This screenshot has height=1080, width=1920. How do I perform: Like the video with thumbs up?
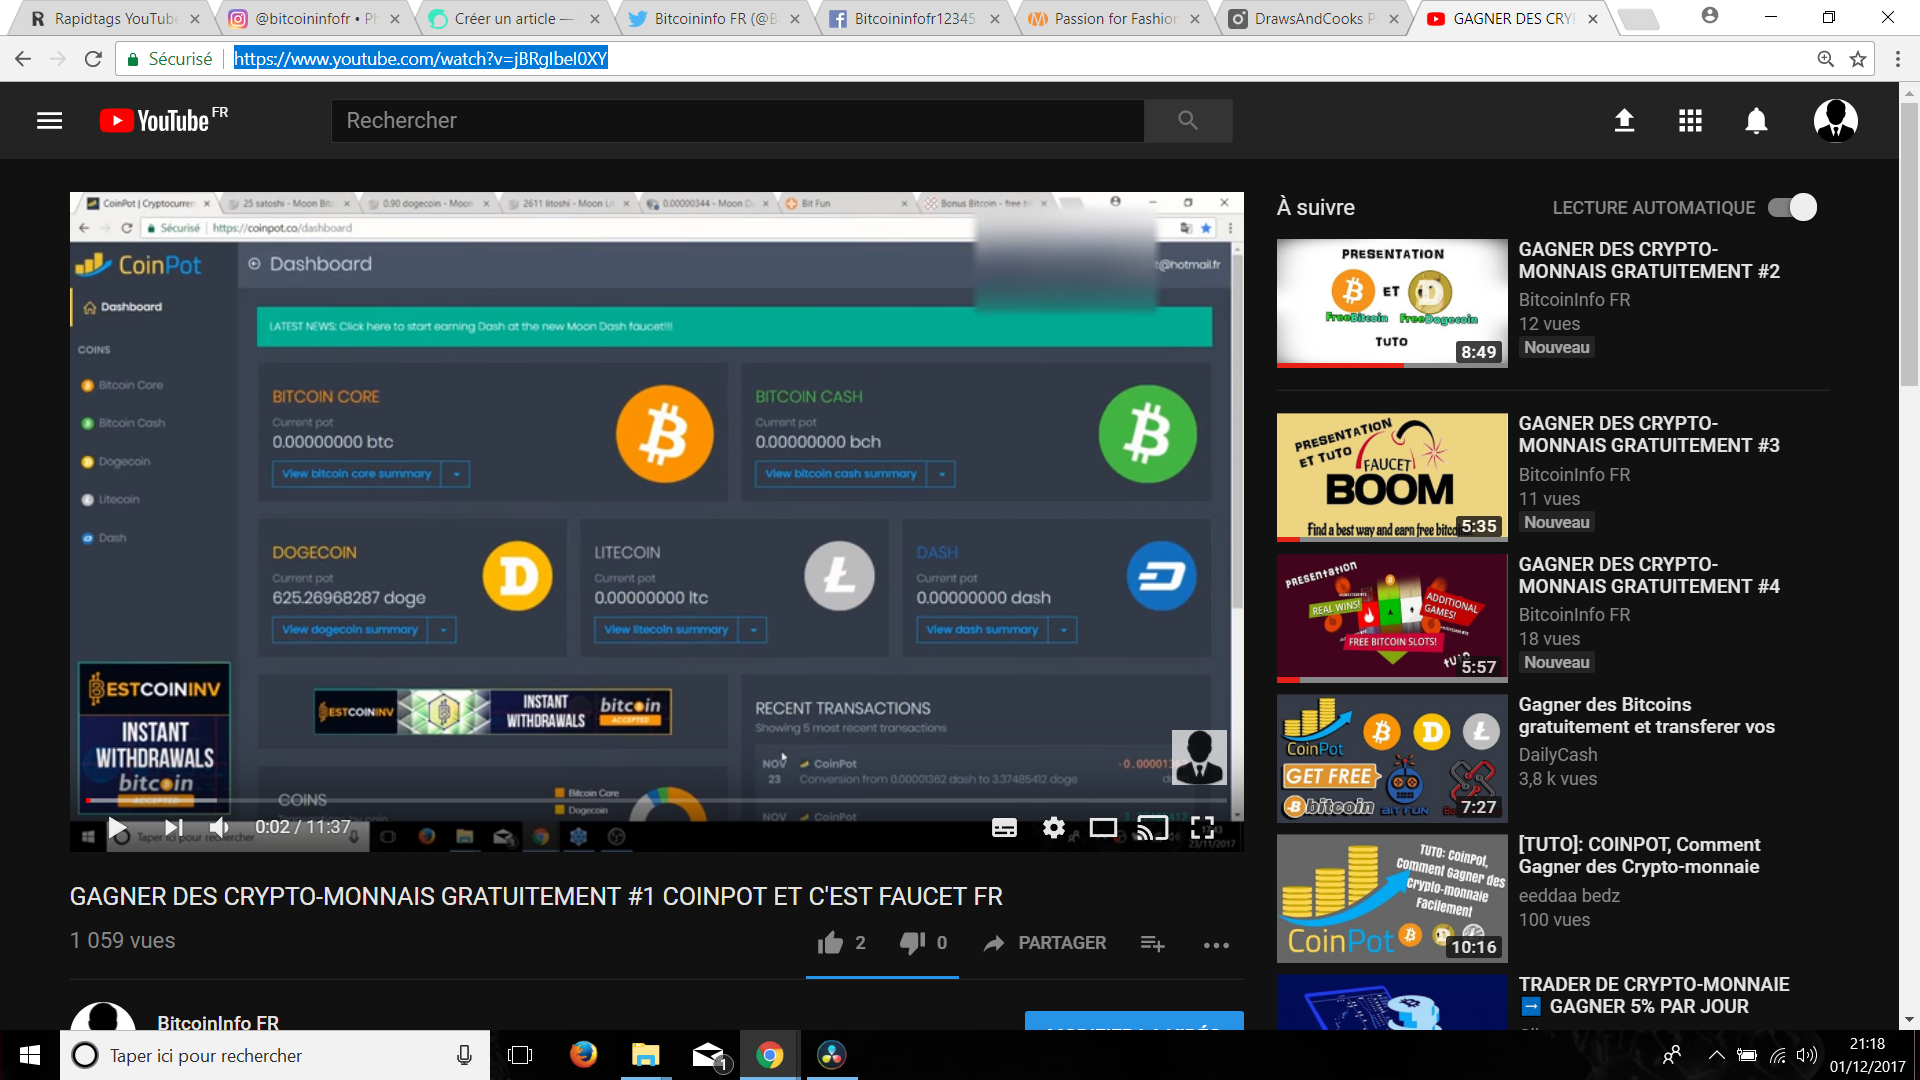coord(831,943)
